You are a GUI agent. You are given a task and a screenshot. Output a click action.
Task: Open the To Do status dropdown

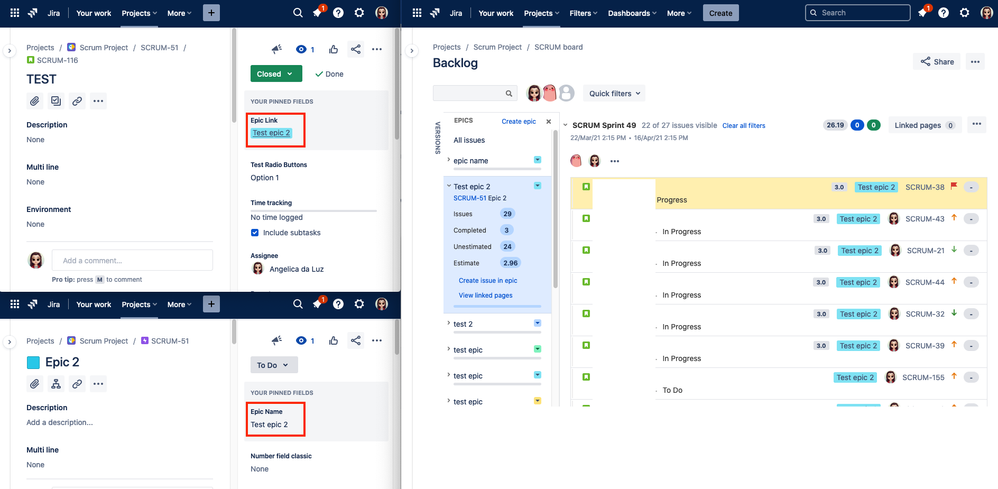[273, 366]
